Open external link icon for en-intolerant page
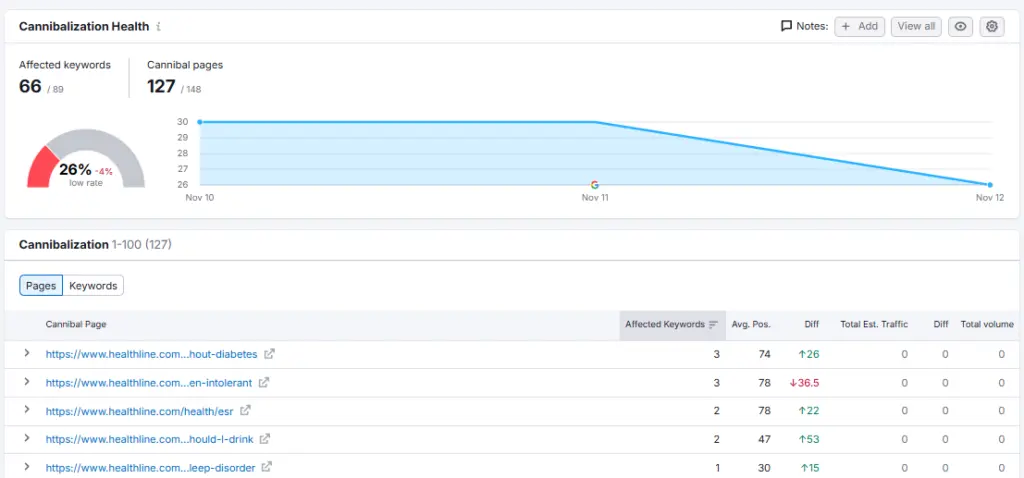Viewport: 1024px width, 478px height. [x=264, y=382]
